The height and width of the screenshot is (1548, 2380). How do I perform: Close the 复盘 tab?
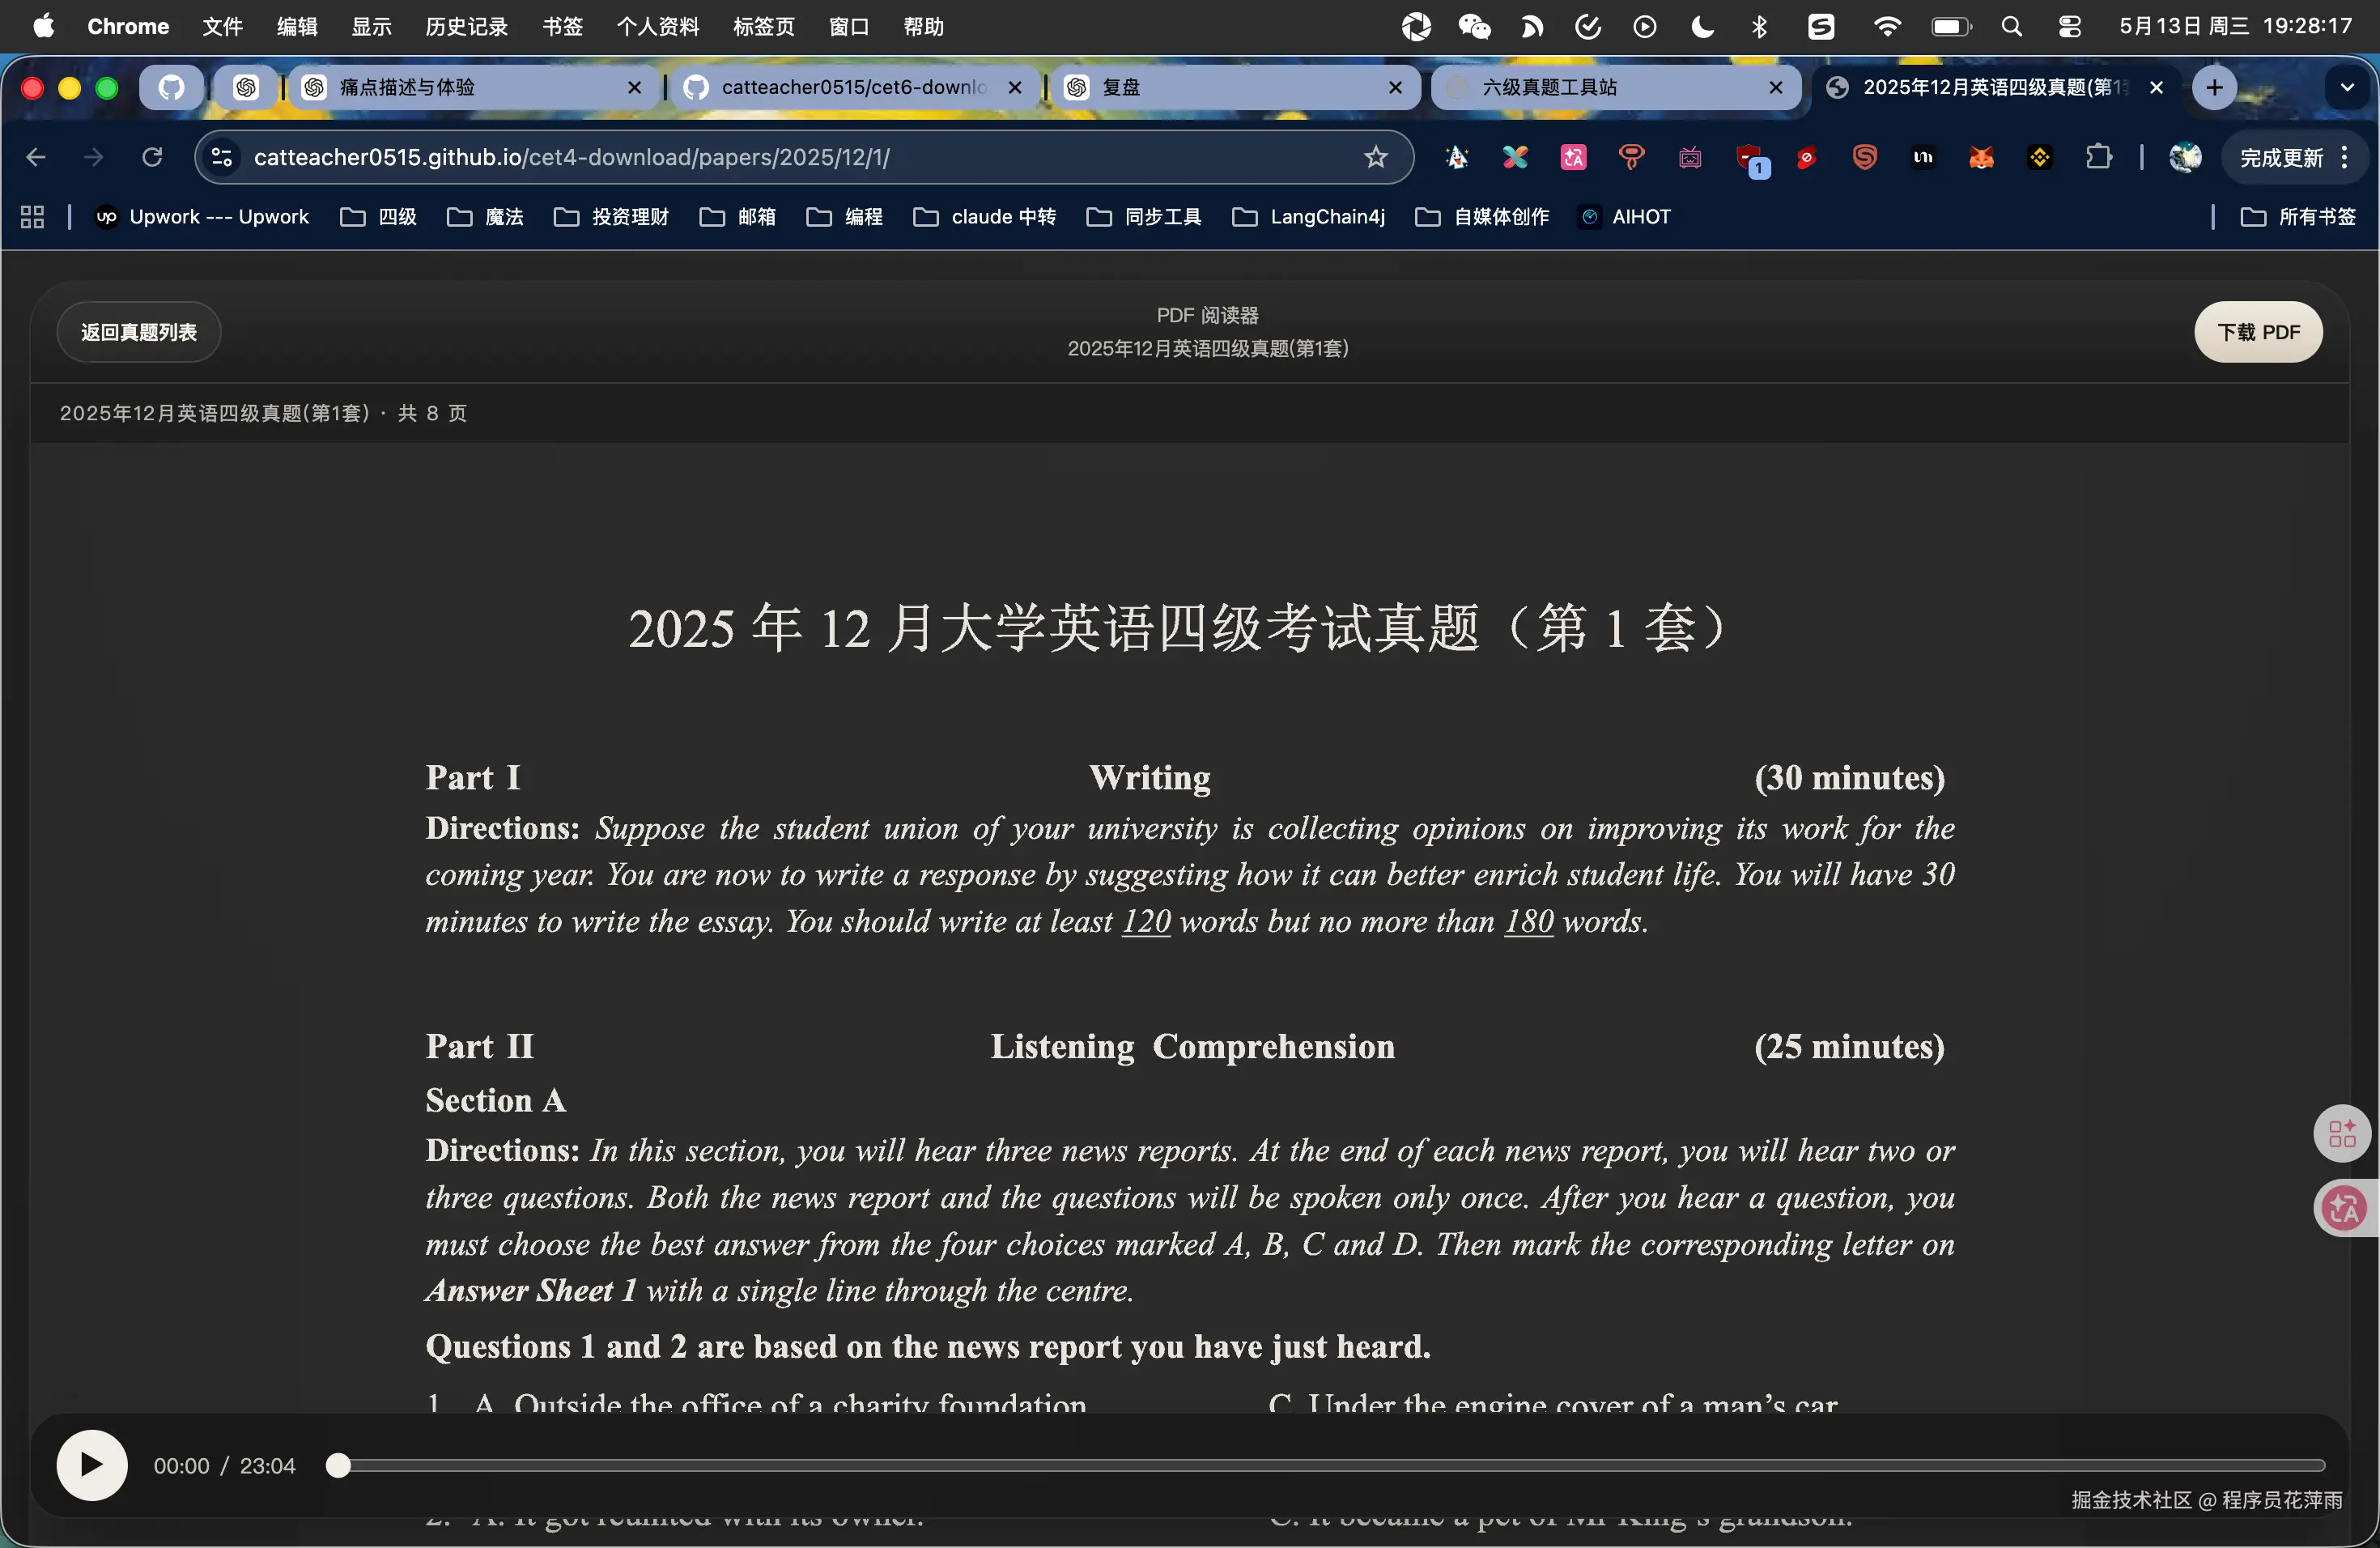pyautogui.click(x=1395, y=87)
